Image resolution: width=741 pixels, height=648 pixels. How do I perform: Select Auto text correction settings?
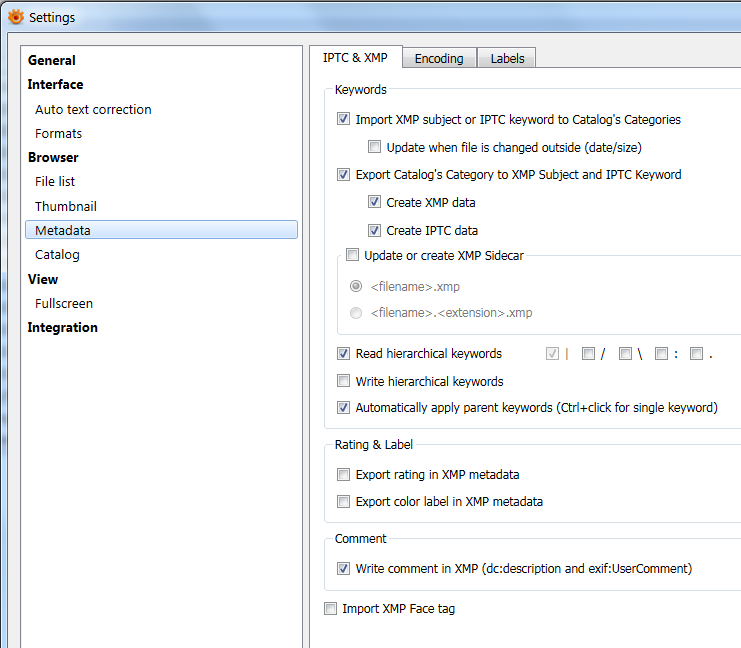(93, 110)
